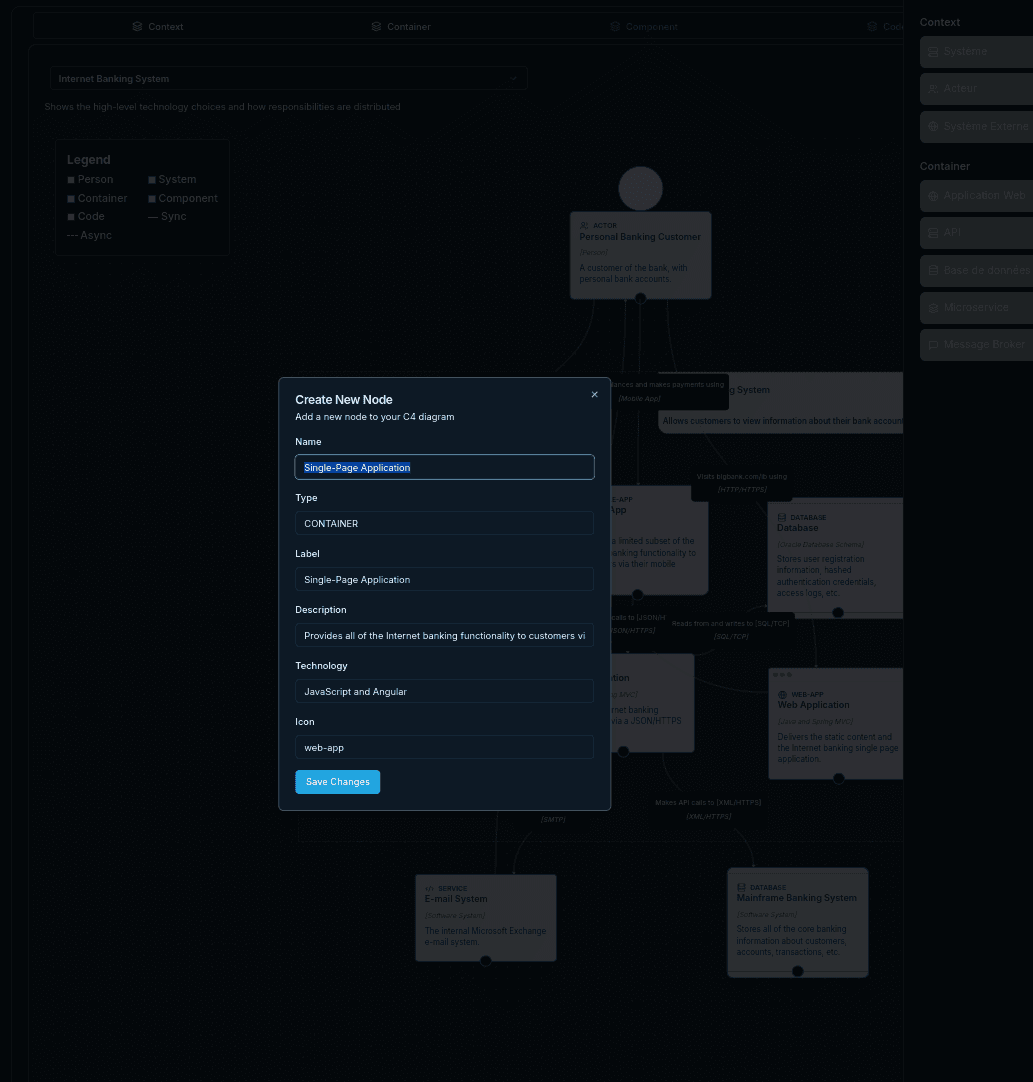Screen dimensions: 1033x1082
Task: Select the Application Web icon under Container
Action: tap(932, 195)
